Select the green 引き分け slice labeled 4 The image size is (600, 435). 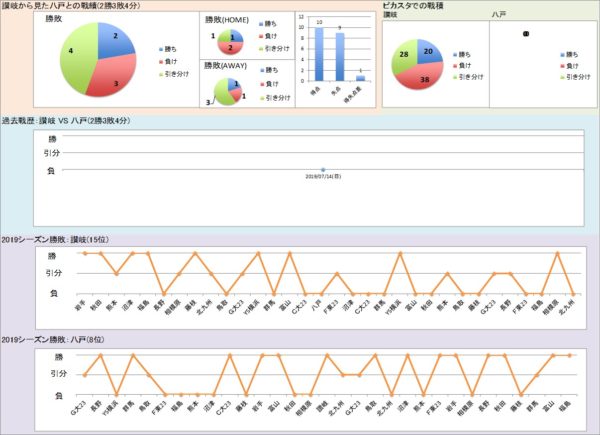(x=74, y=55)
